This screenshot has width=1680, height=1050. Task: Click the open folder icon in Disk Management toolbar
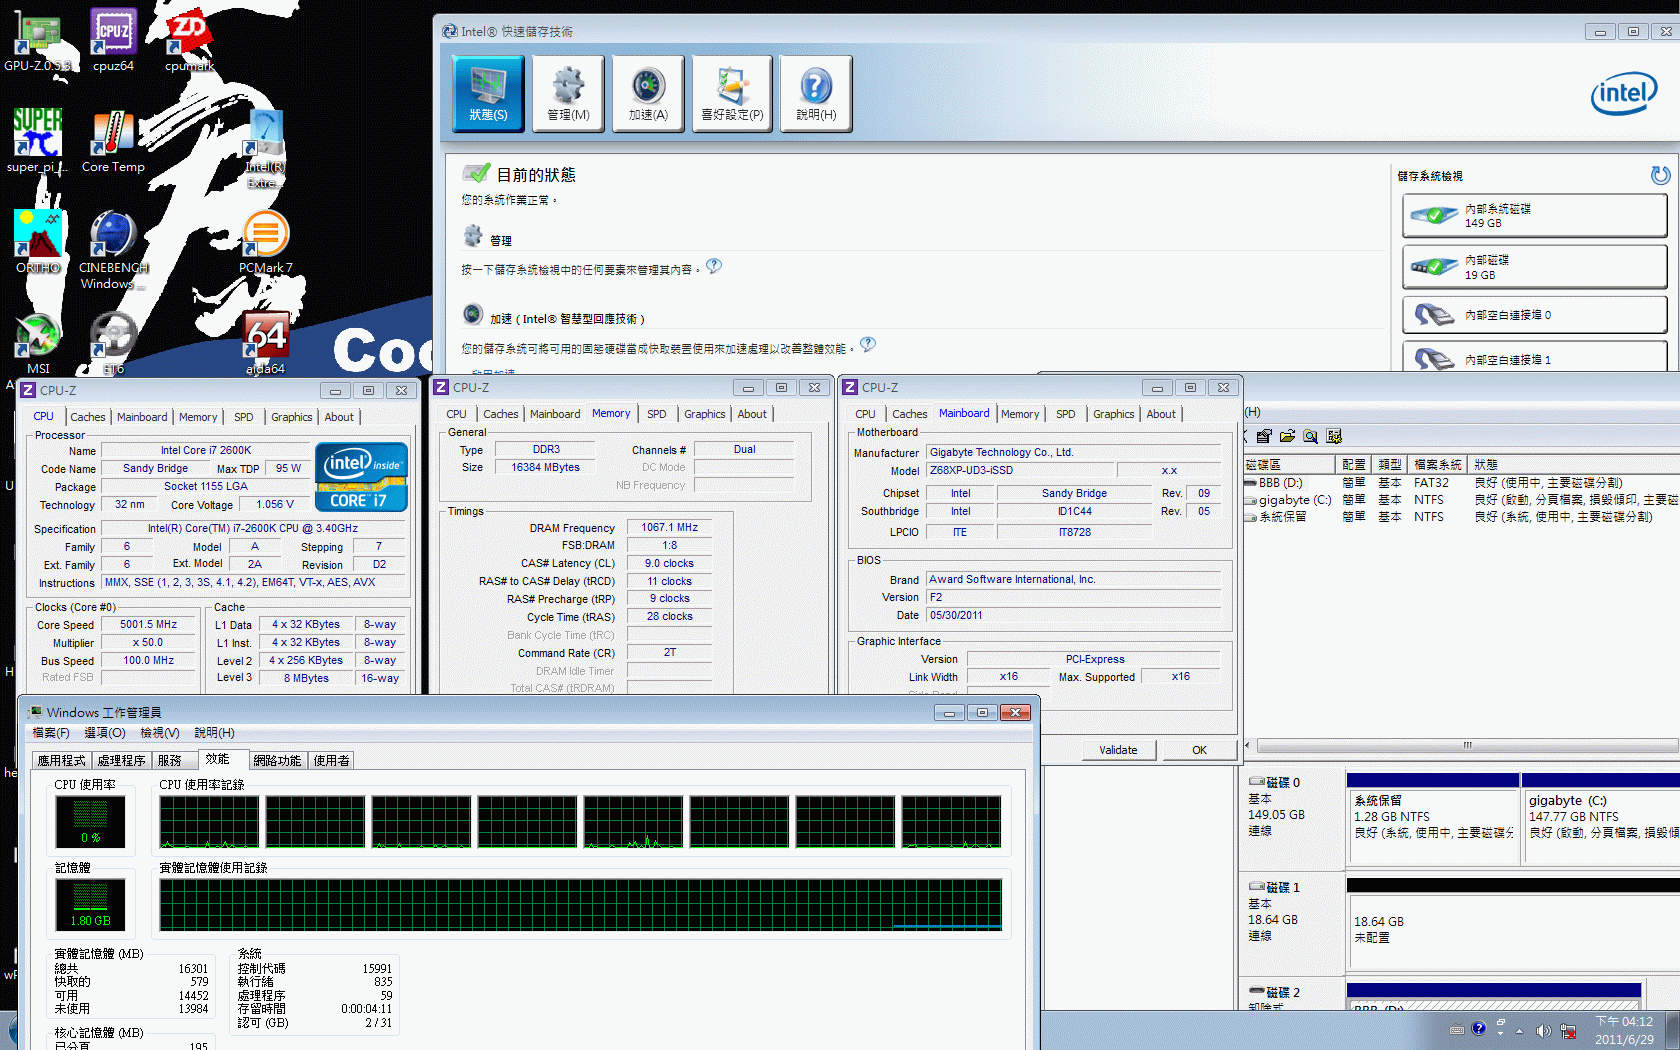coord(1287,436)
